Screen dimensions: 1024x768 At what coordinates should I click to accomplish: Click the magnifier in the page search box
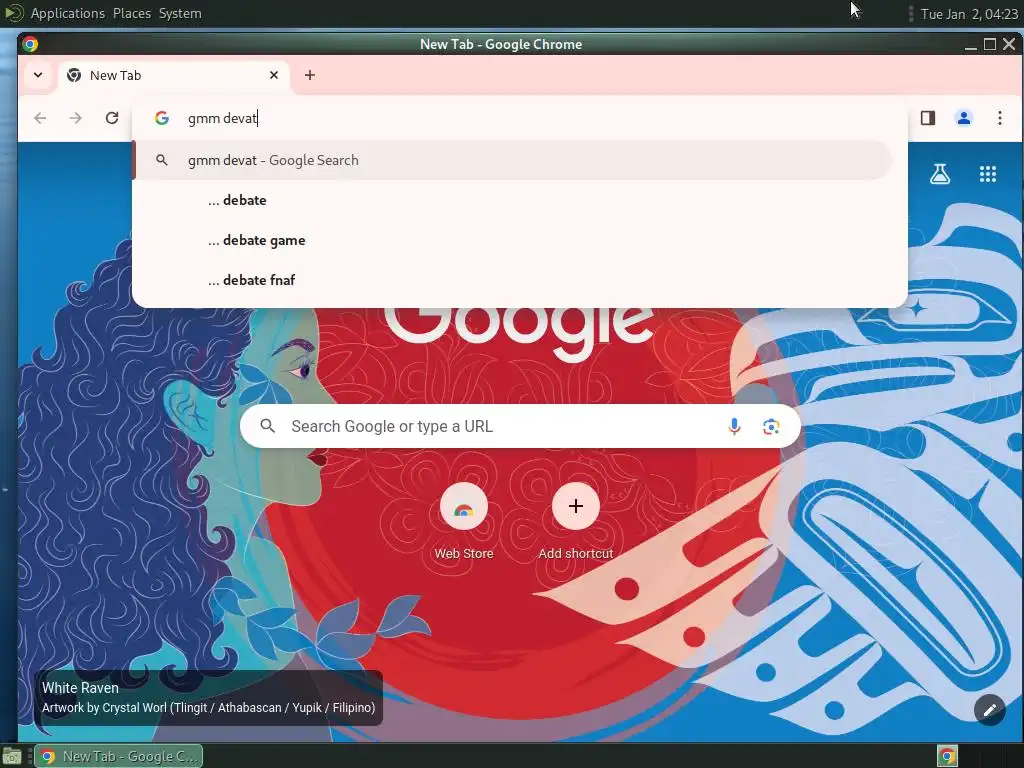(267, 426)
